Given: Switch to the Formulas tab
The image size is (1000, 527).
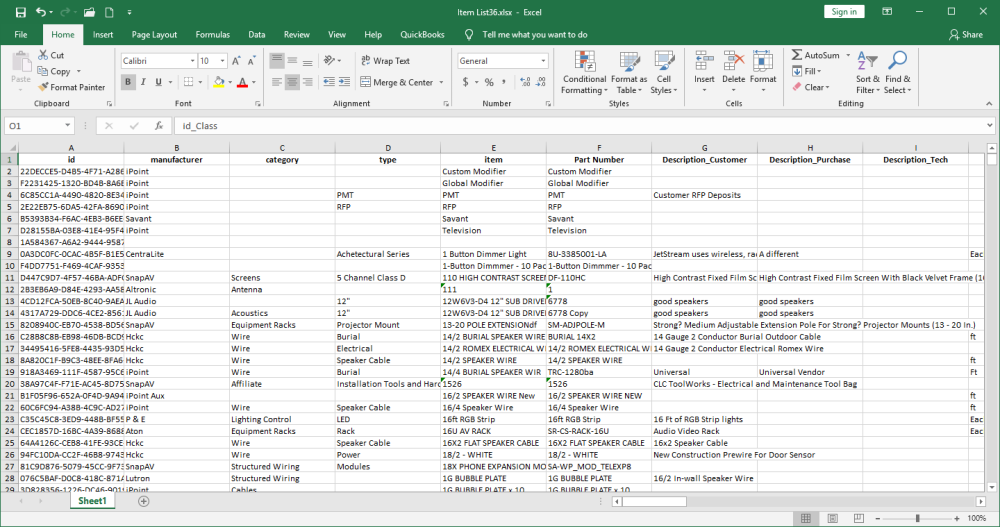Looking at the screenshot, I should click(x=212, y=34).
